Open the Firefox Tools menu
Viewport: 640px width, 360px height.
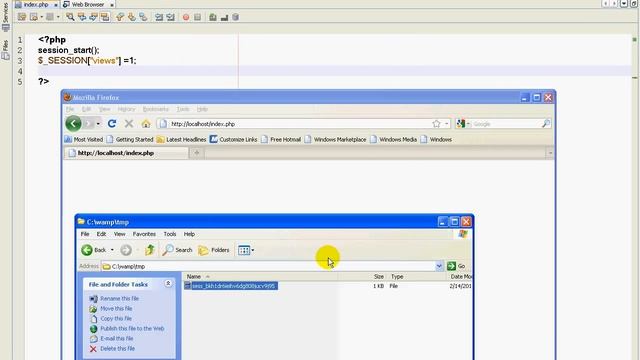[183, 109]
